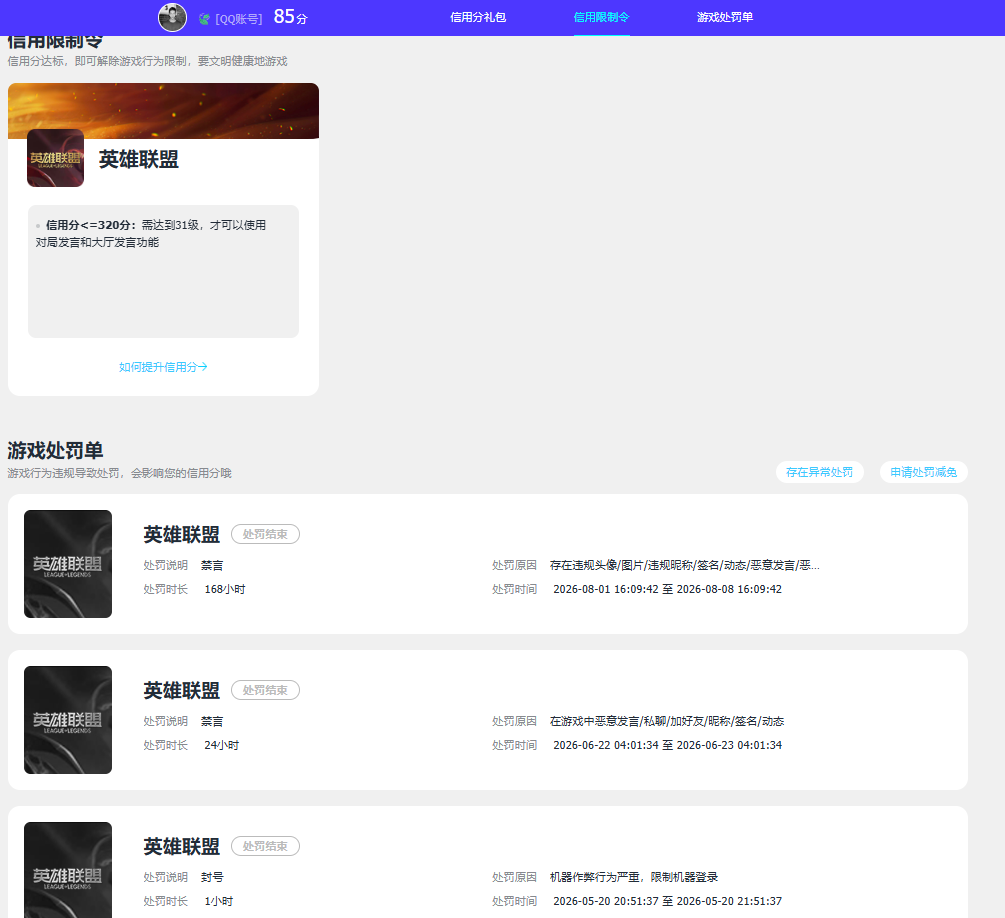1005x918 pixels.
Task: Open 信用分礼包 tab
Action: [x=478, y=17]
